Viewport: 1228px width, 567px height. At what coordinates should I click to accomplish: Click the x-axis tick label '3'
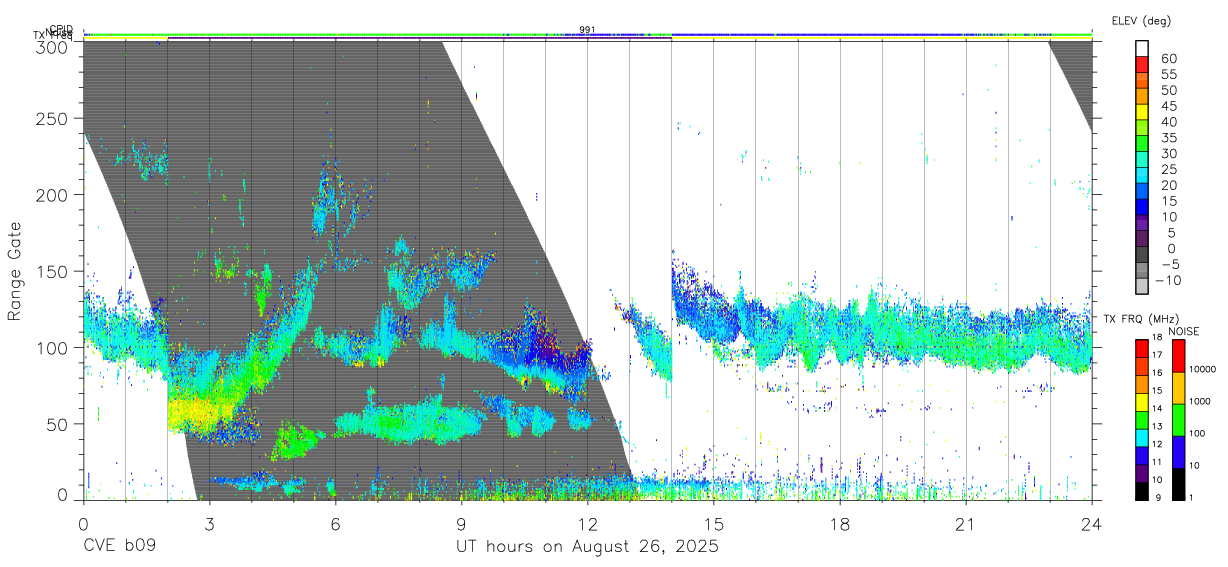(209, 524)
